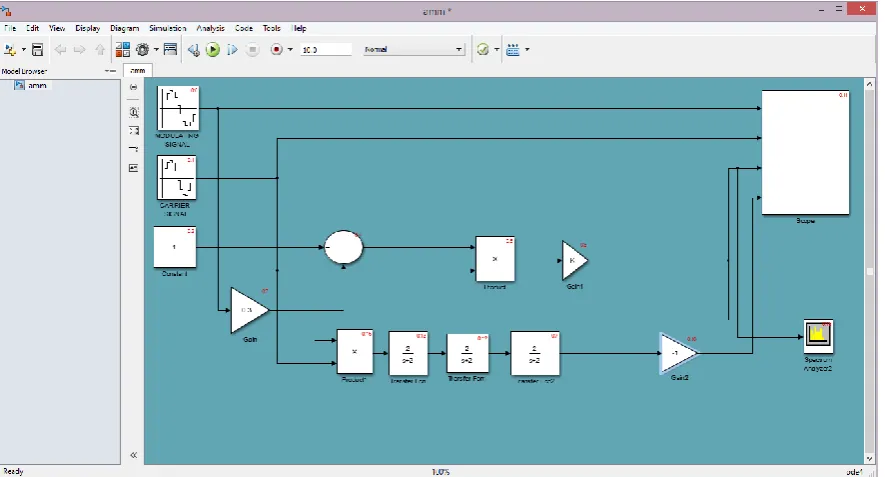
Task: Select the Scope block
Action: [805, 152]
